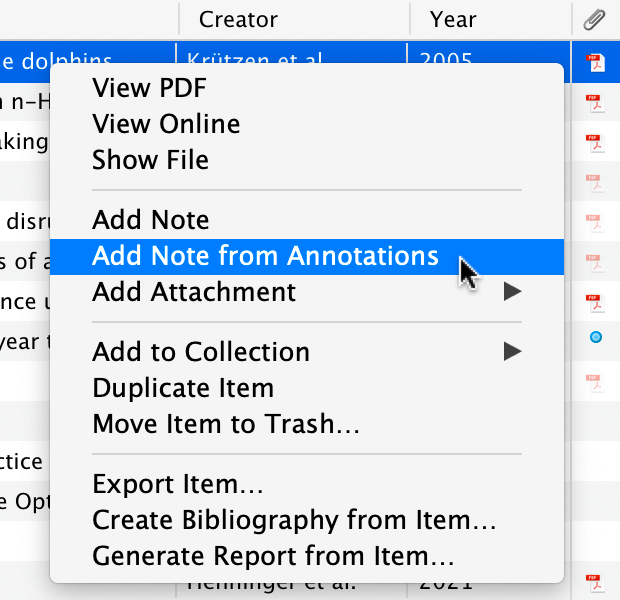620x600 pixels.
Task: Click the PDF icon in the row starting "n–H"
Action: point(594,101)
